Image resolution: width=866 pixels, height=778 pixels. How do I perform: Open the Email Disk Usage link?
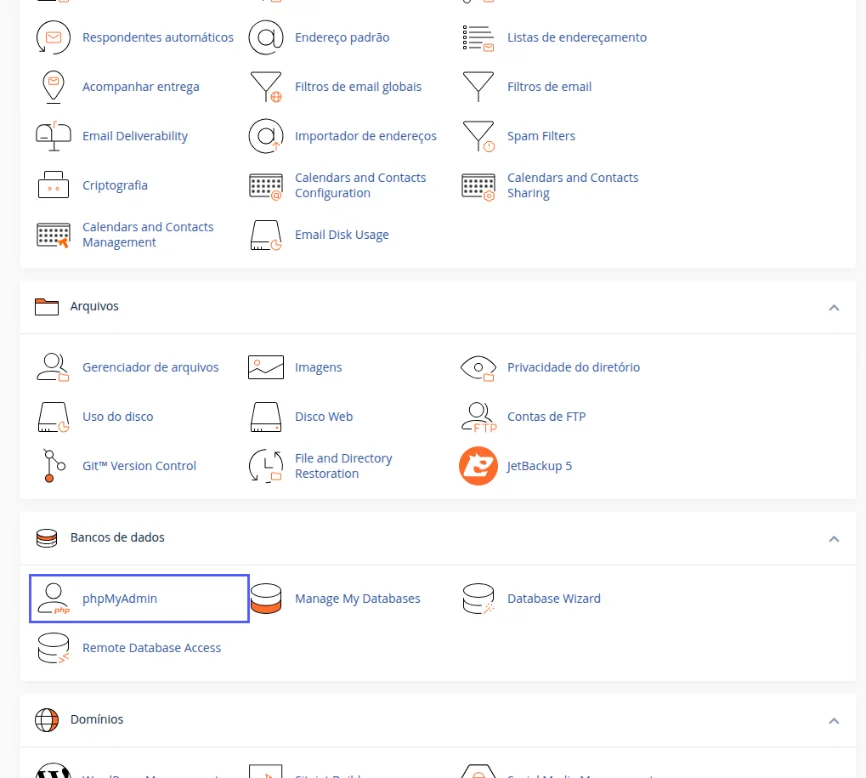[x=342, y=235]
